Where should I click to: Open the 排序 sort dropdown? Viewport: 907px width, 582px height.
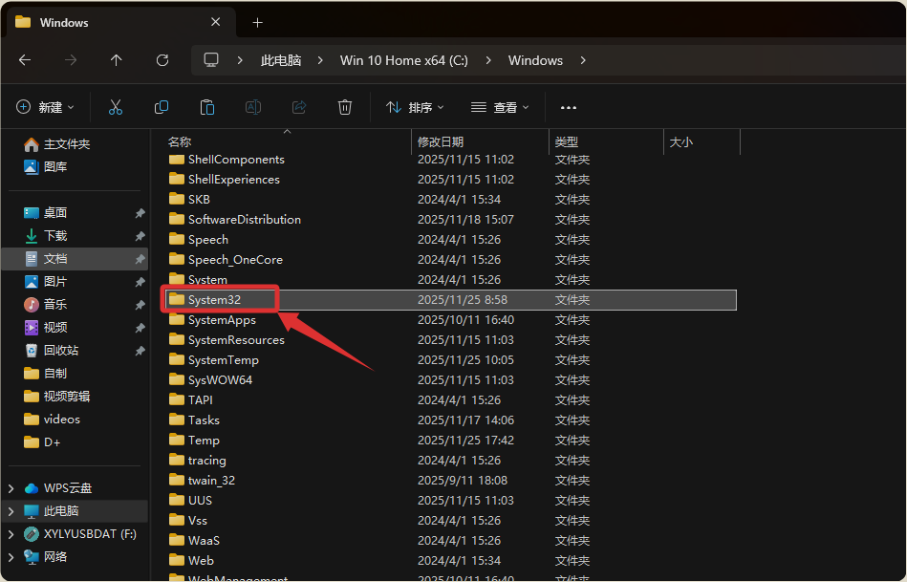[415, 107]
